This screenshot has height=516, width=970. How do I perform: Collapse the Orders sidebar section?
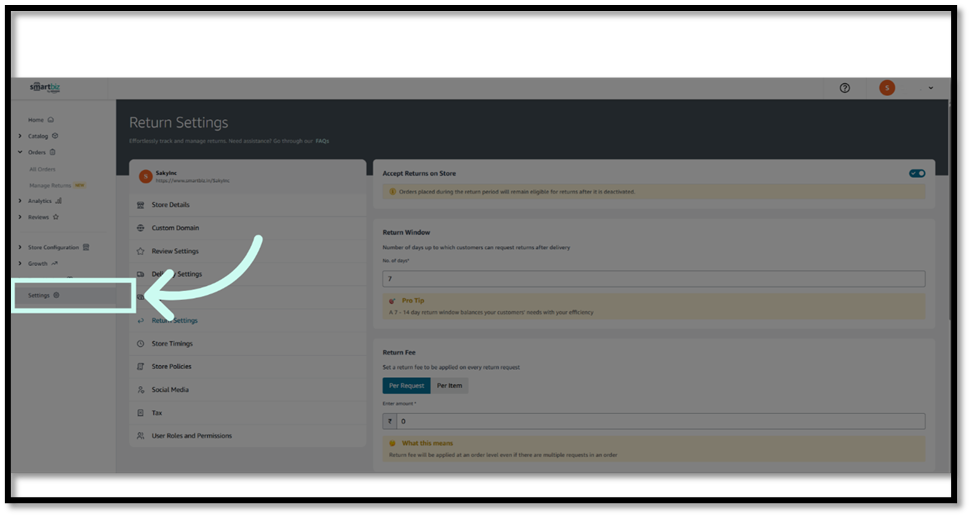coord(20,152)
